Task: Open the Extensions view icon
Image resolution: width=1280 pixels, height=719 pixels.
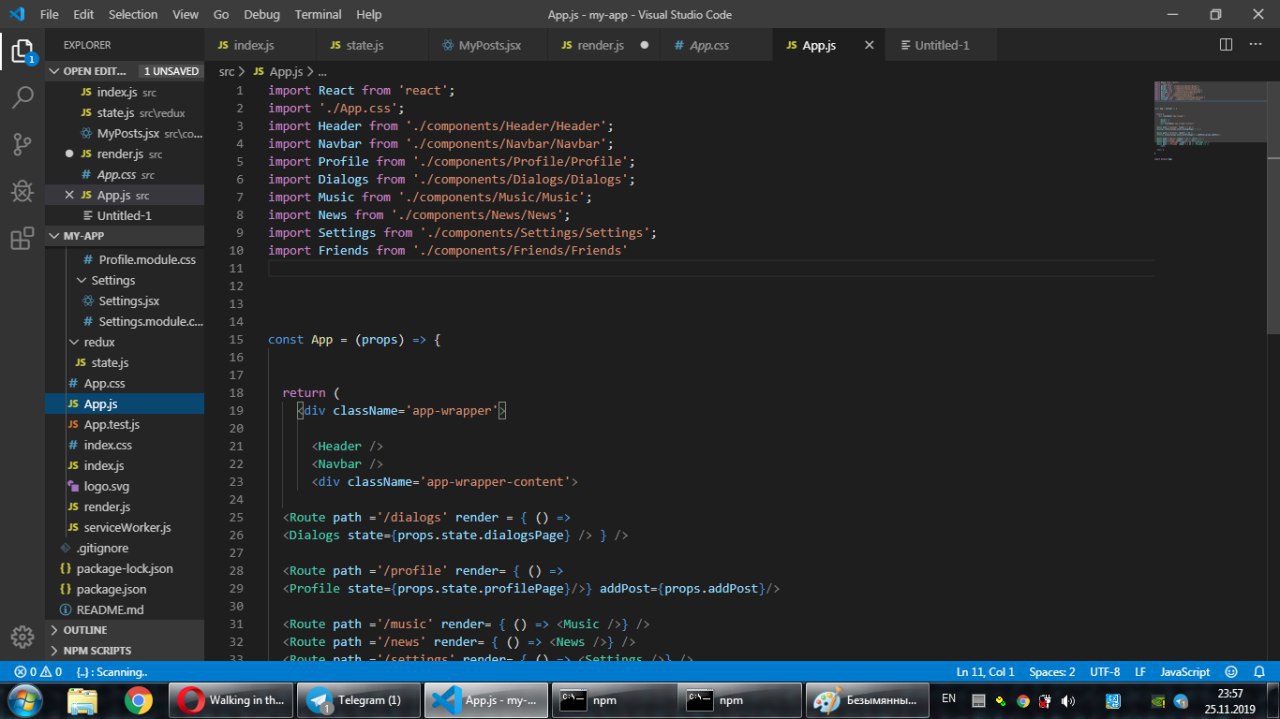Action: point(22,239)
